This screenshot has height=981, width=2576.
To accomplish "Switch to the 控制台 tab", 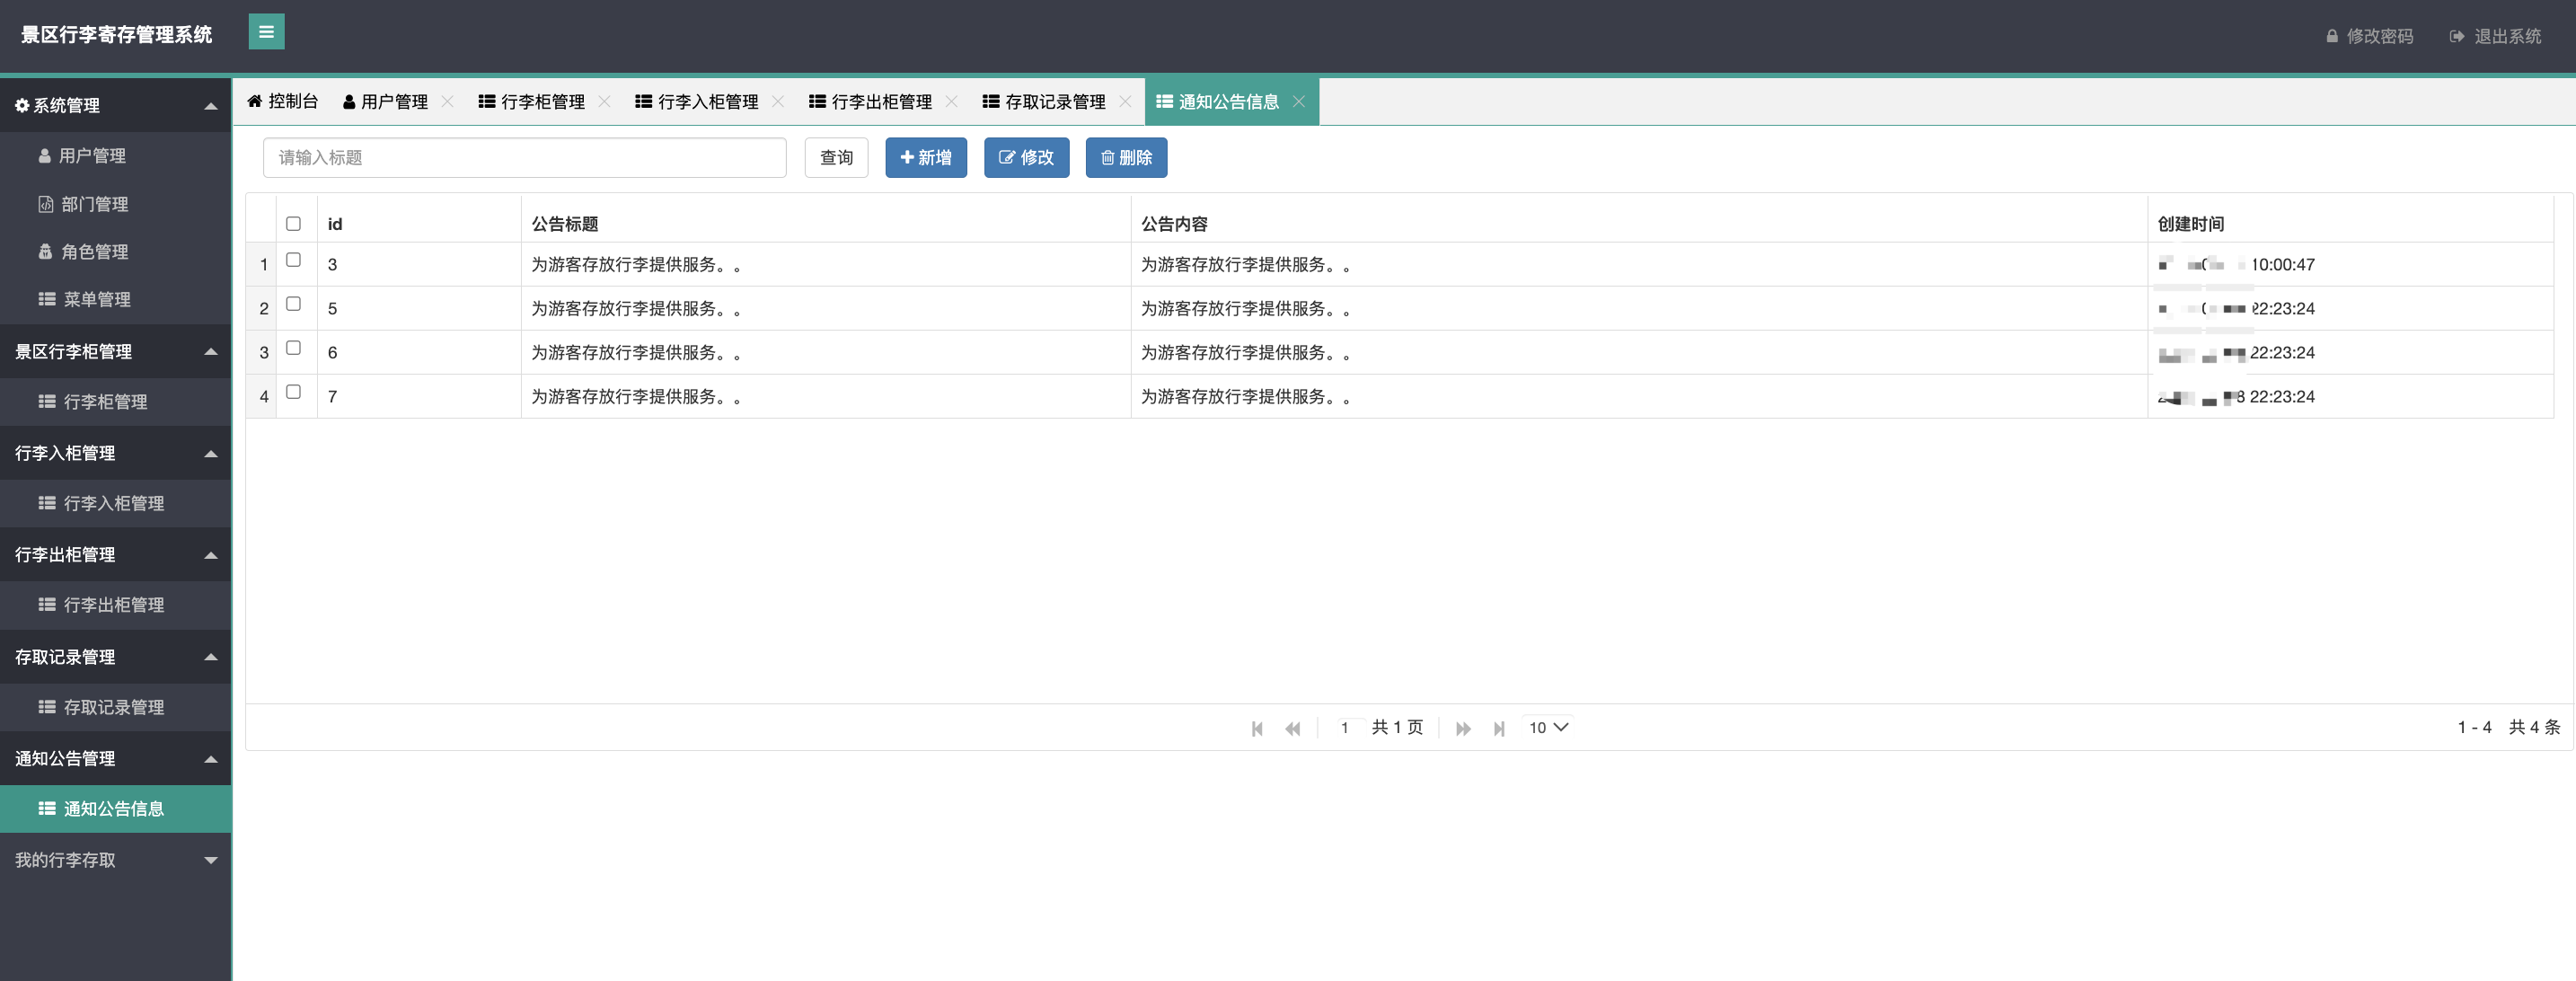I will (x=283, y=102).
